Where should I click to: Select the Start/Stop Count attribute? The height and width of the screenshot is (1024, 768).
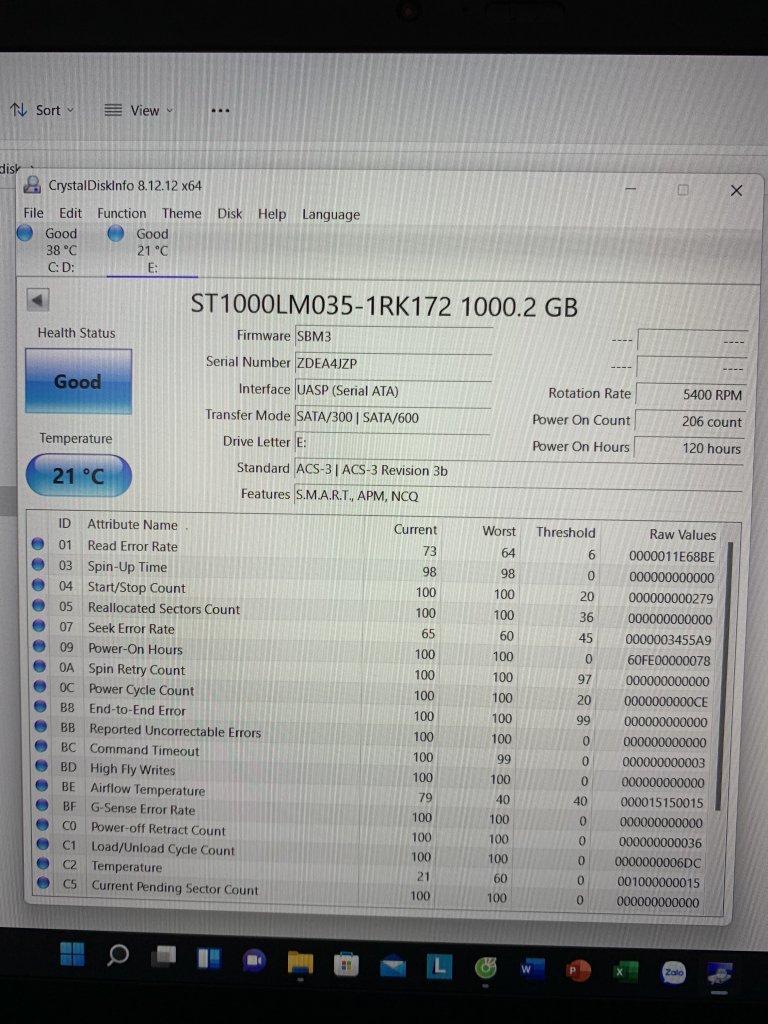point(136,588)
